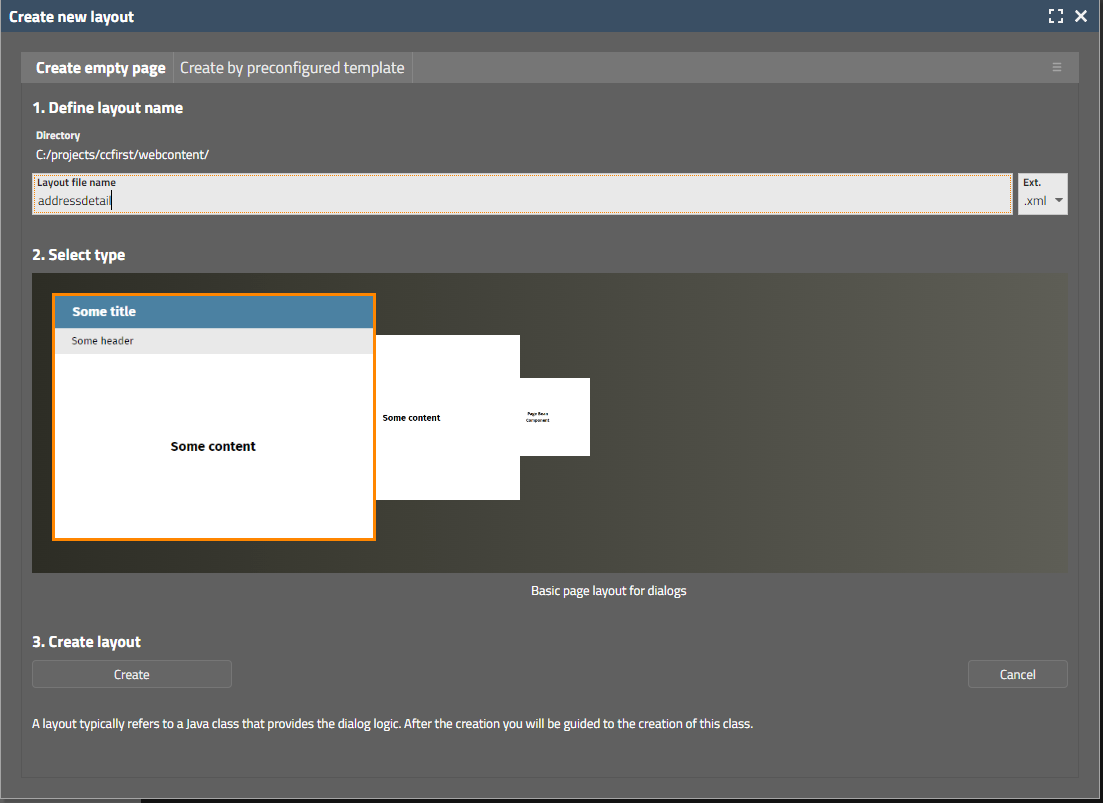Viewport: 1103px width, 803px height.
Task: Choose the middle Some content layout thumbnail
Action: [x=447, y=417]
